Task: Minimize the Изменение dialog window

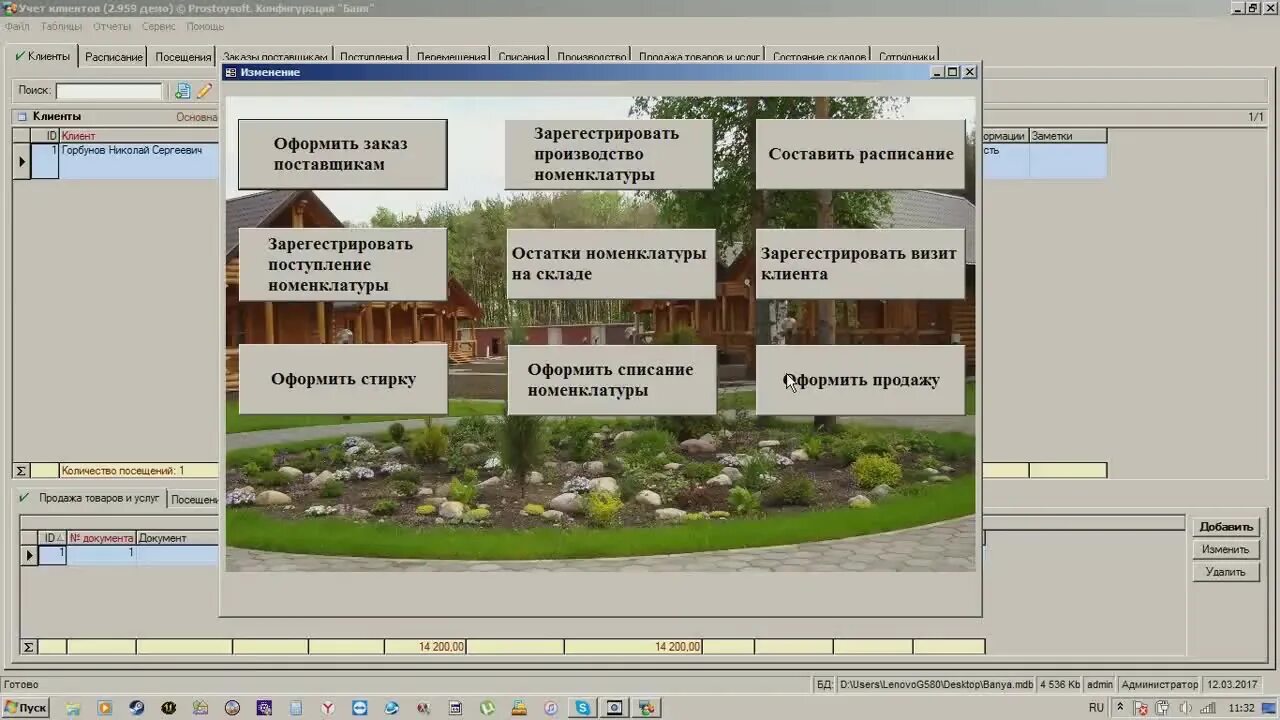Action: (x=937, y=72)
